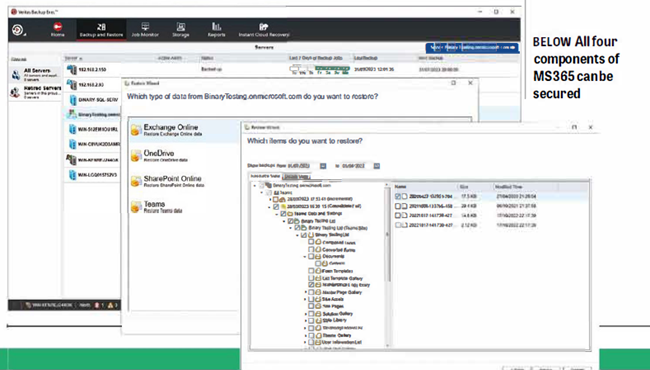
Task: Check the Form Templates checkbox
Action: click(311, 271)
